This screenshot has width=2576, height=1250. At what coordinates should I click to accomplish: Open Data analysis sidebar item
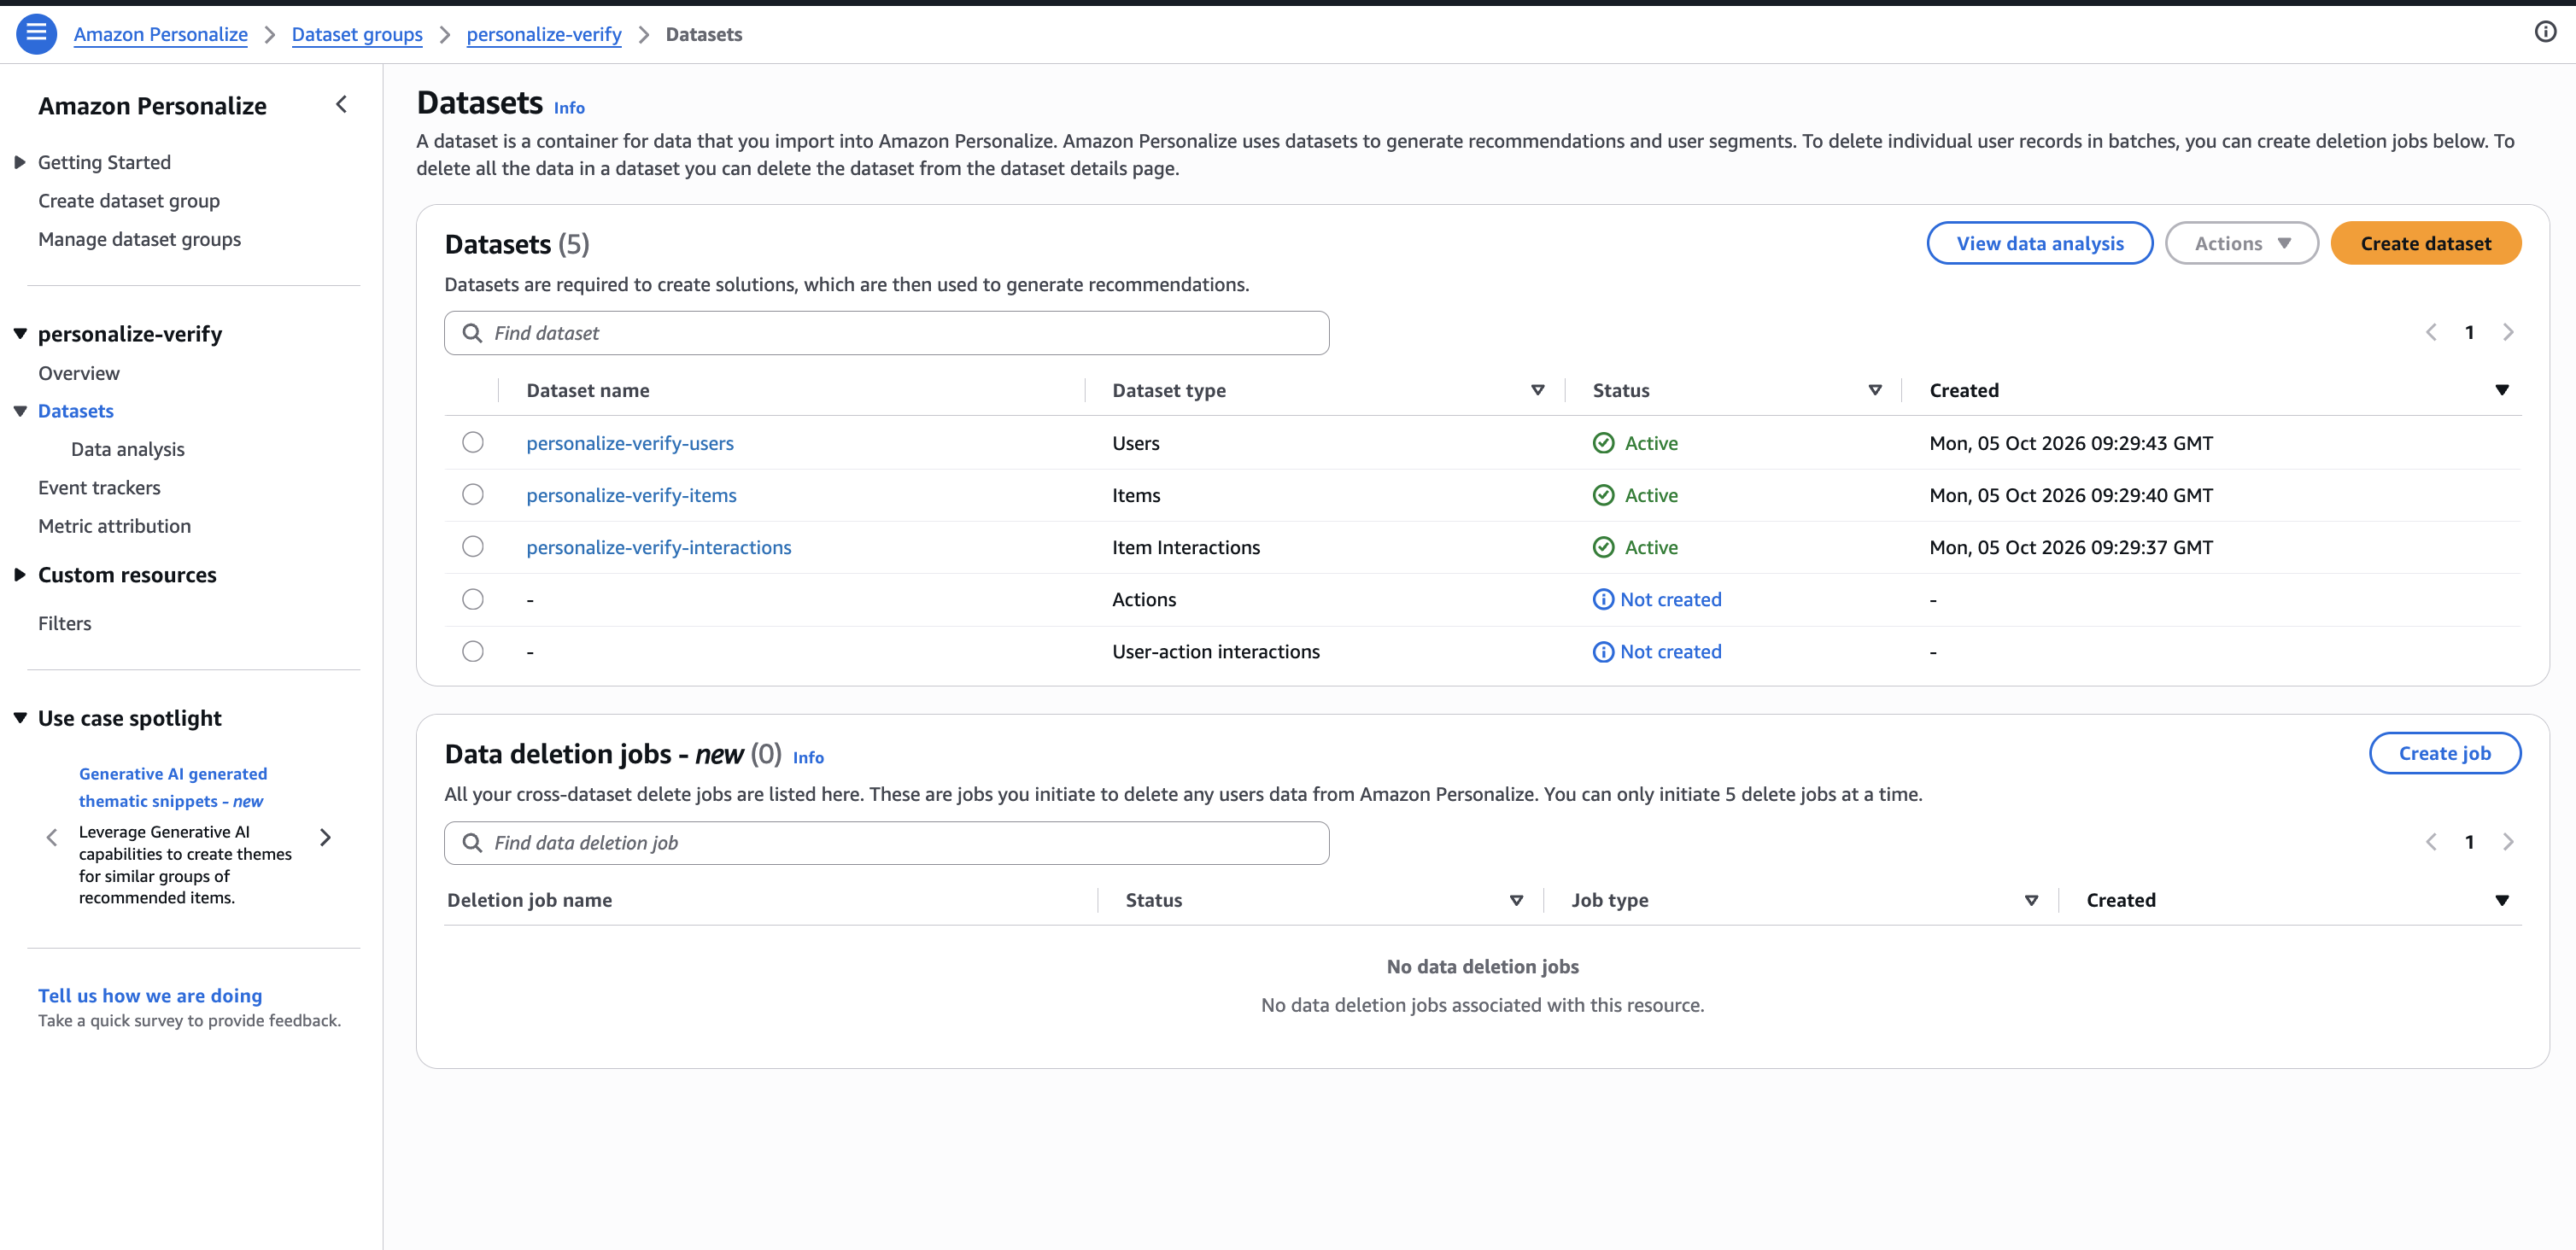point(128,450)
